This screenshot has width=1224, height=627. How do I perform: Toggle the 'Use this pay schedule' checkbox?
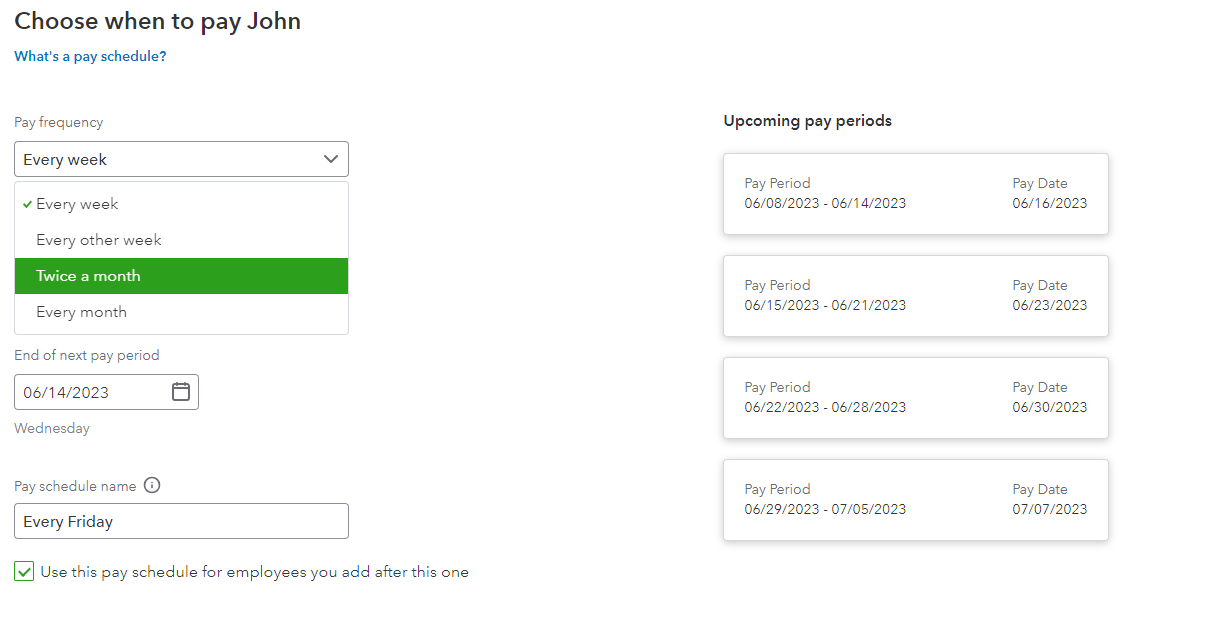click(24, 572)
